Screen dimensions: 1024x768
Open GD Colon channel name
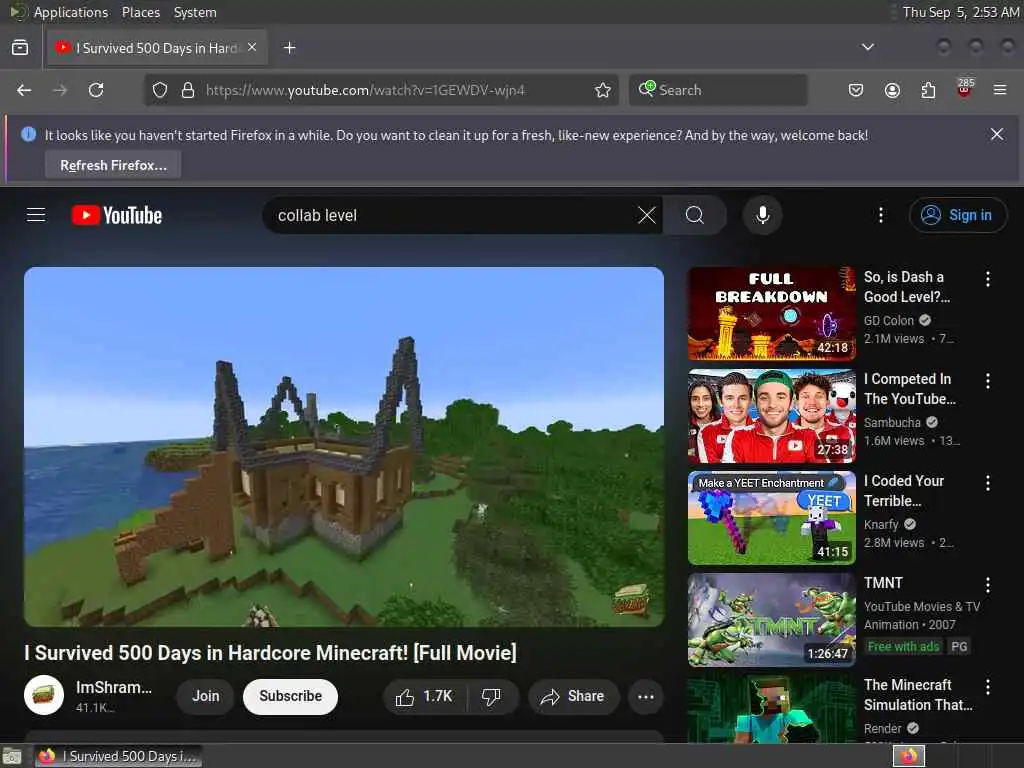point(889,321)
